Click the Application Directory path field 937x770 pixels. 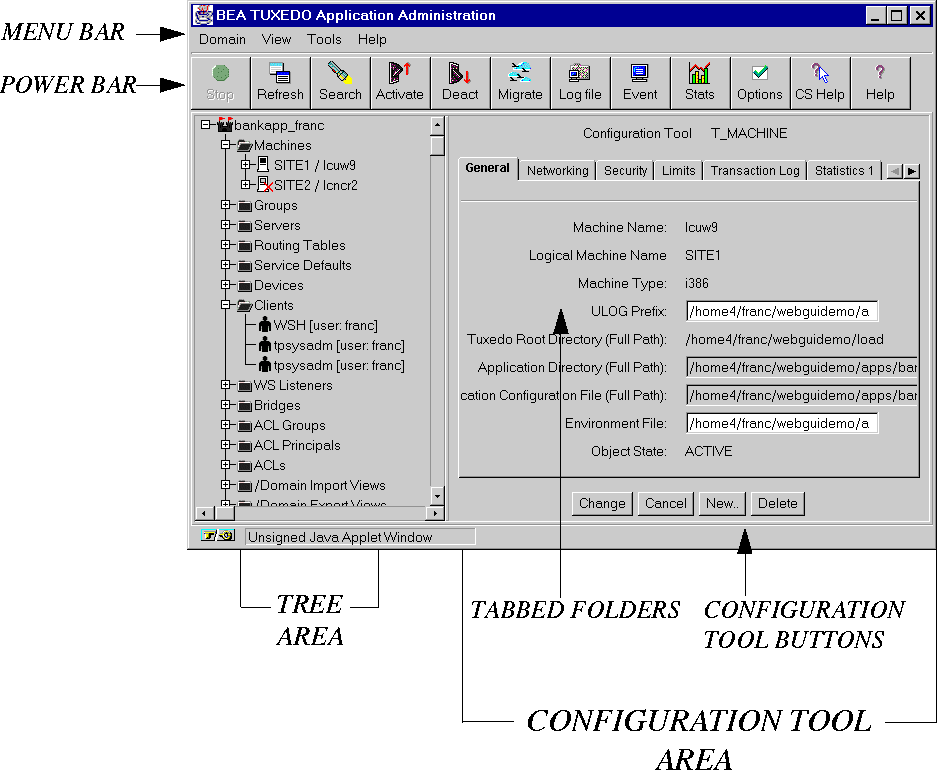(x=801, y=367)
